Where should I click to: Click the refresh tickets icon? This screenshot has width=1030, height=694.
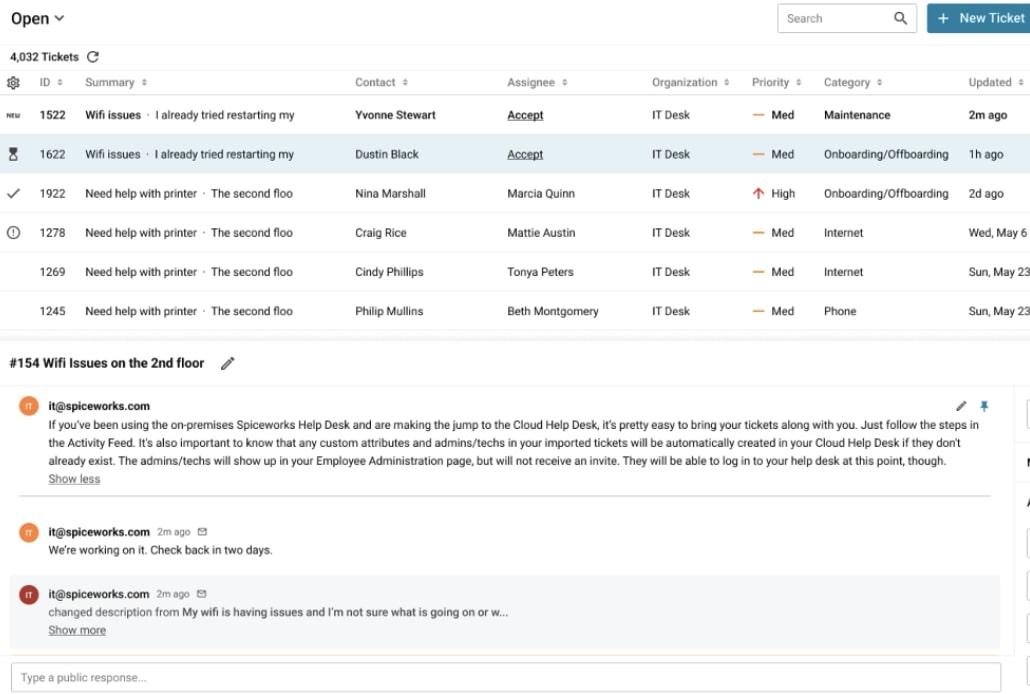[x=93, y=57]
